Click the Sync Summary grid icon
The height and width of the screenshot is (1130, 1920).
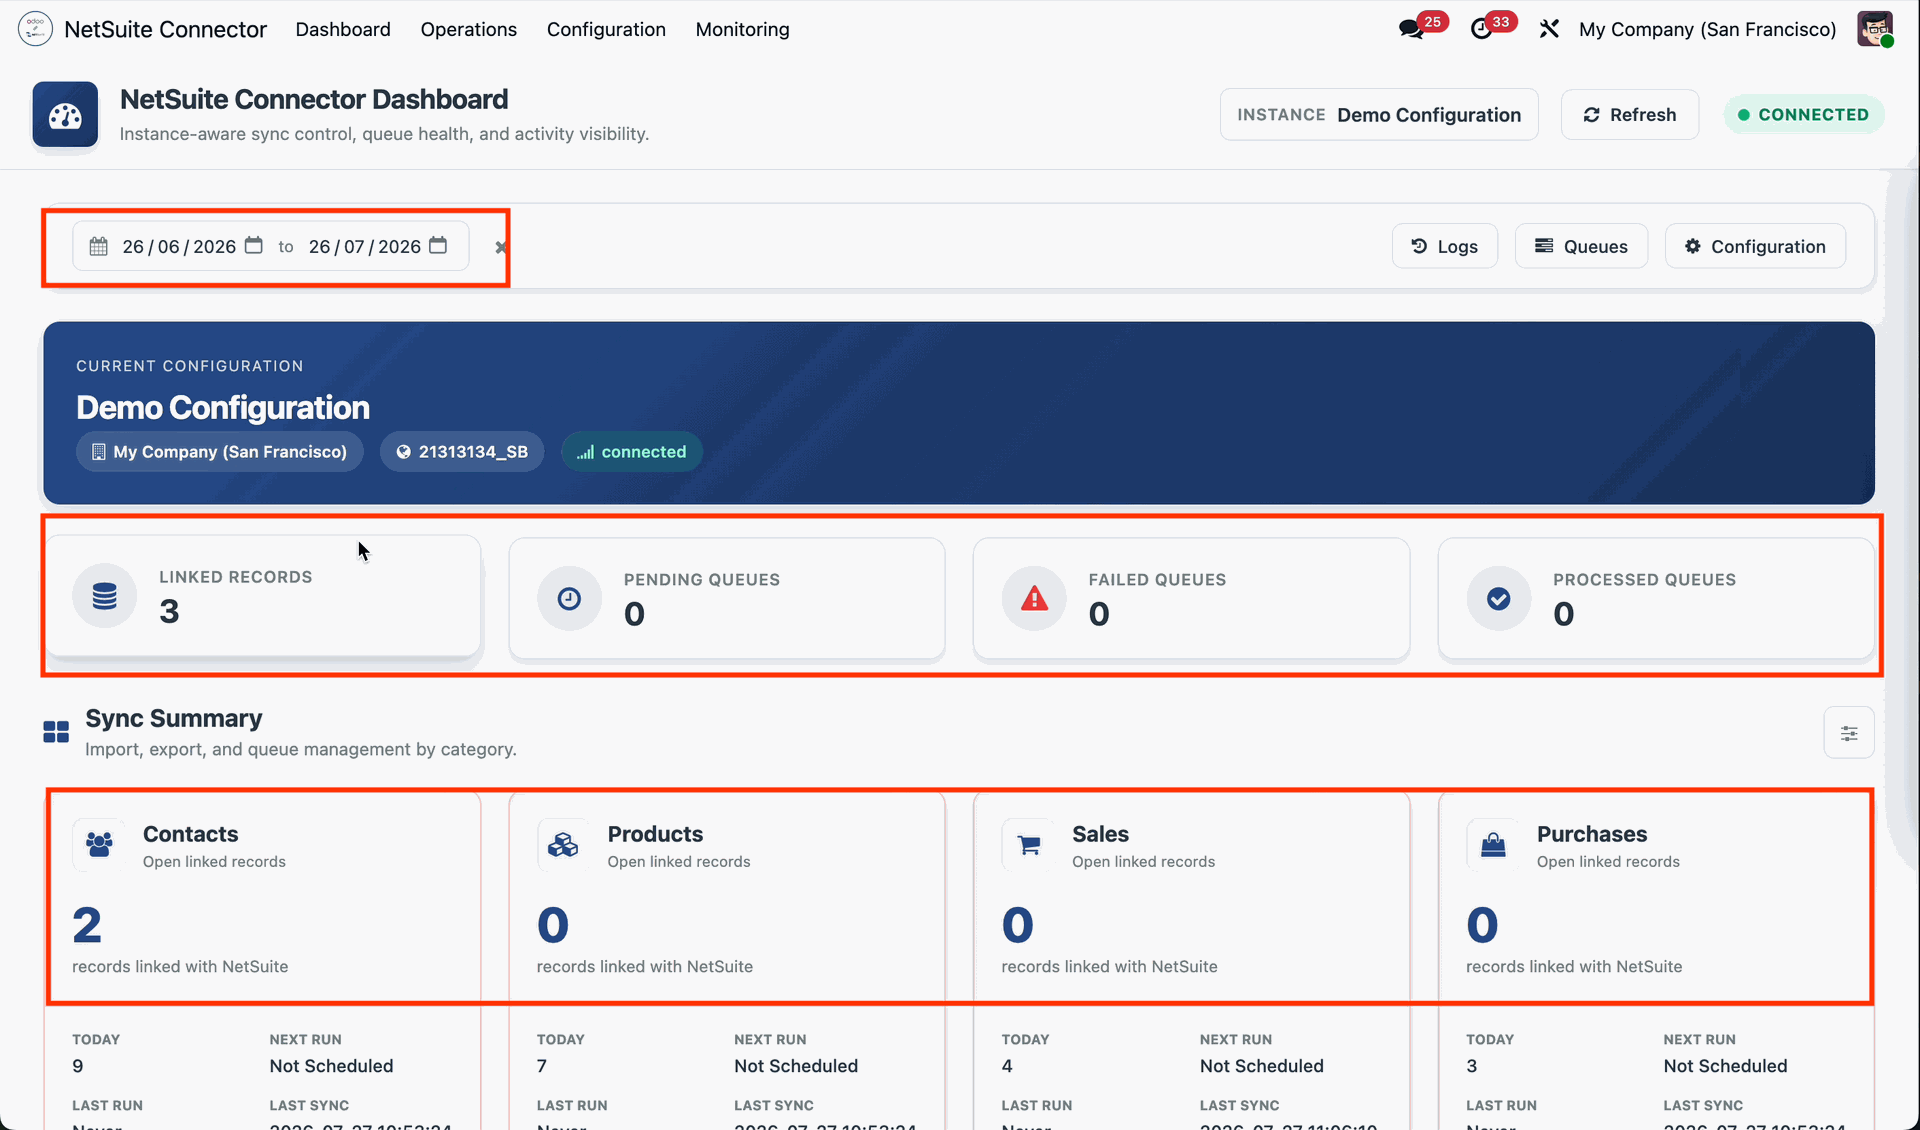pyautogui.click(x=56, y=732)
